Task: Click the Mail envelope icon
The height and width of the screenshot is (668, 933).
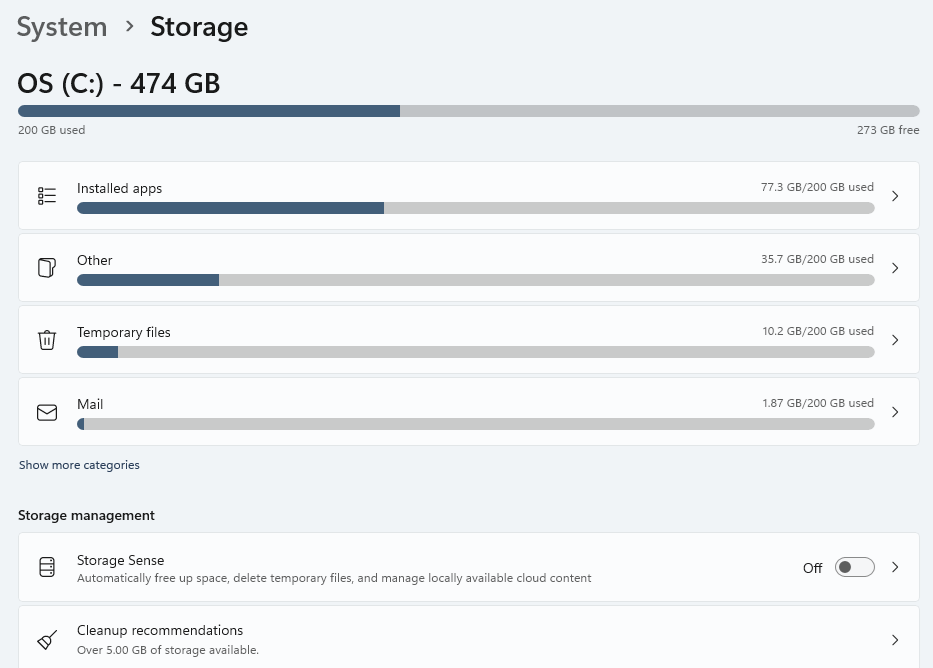Action: 47,412
